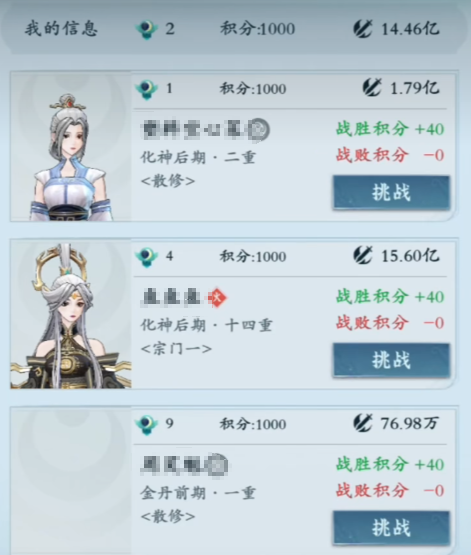
Task: Click the <散修> tag under 化神后期·二重
Action: [x=168, y=181]
